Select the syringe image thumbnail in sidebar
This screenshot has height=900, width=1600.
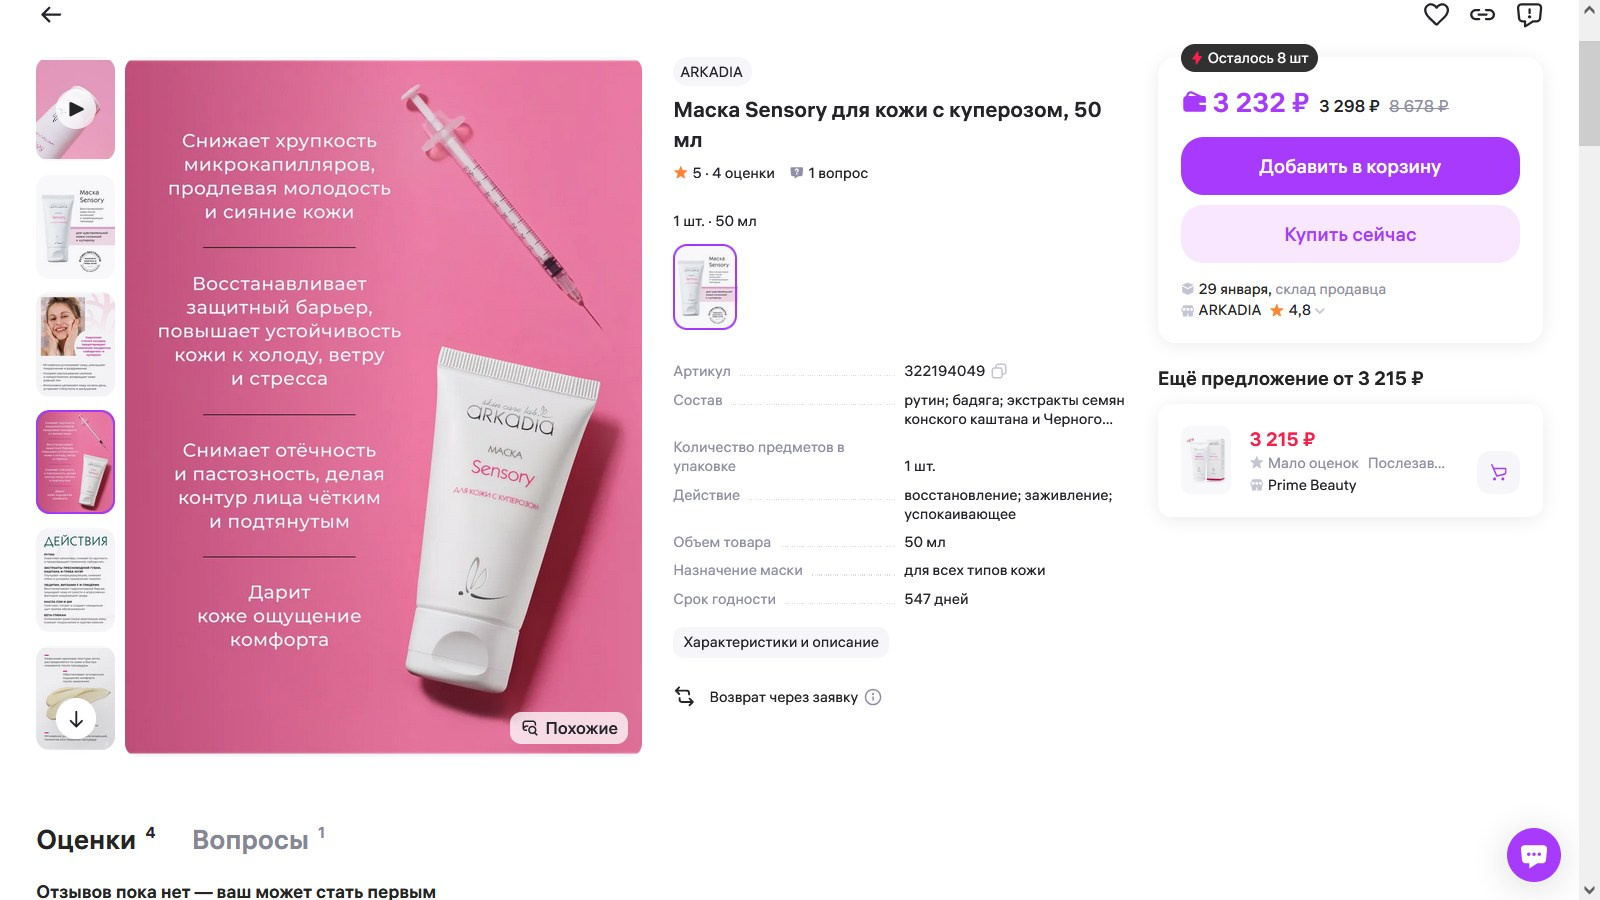point(74,462)
